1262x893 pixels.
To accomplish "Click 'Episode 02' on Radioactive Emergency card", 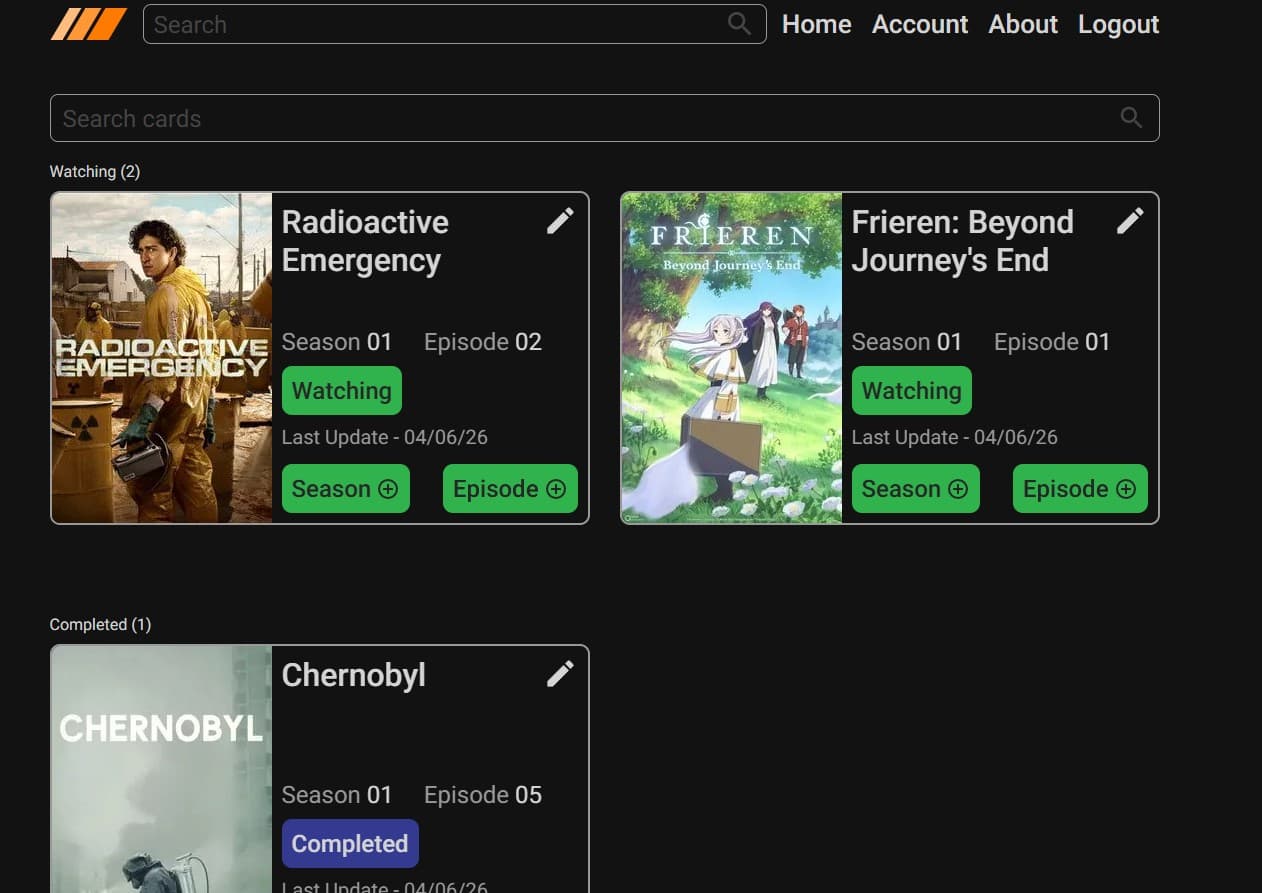I will point(483,342).
